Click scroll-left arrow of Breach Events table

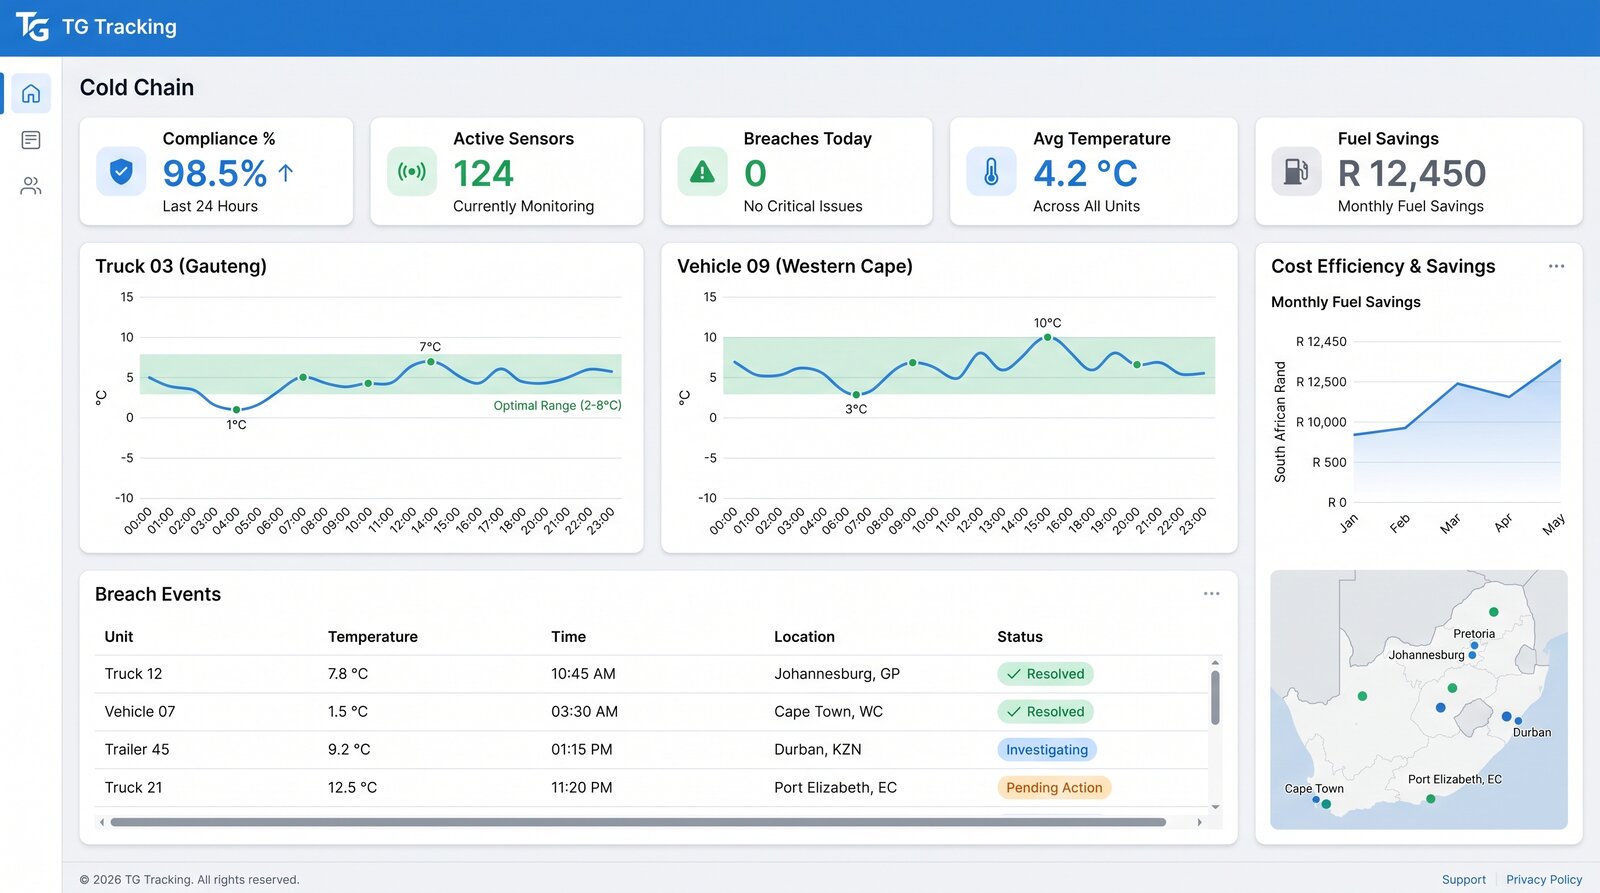[101, 822]
